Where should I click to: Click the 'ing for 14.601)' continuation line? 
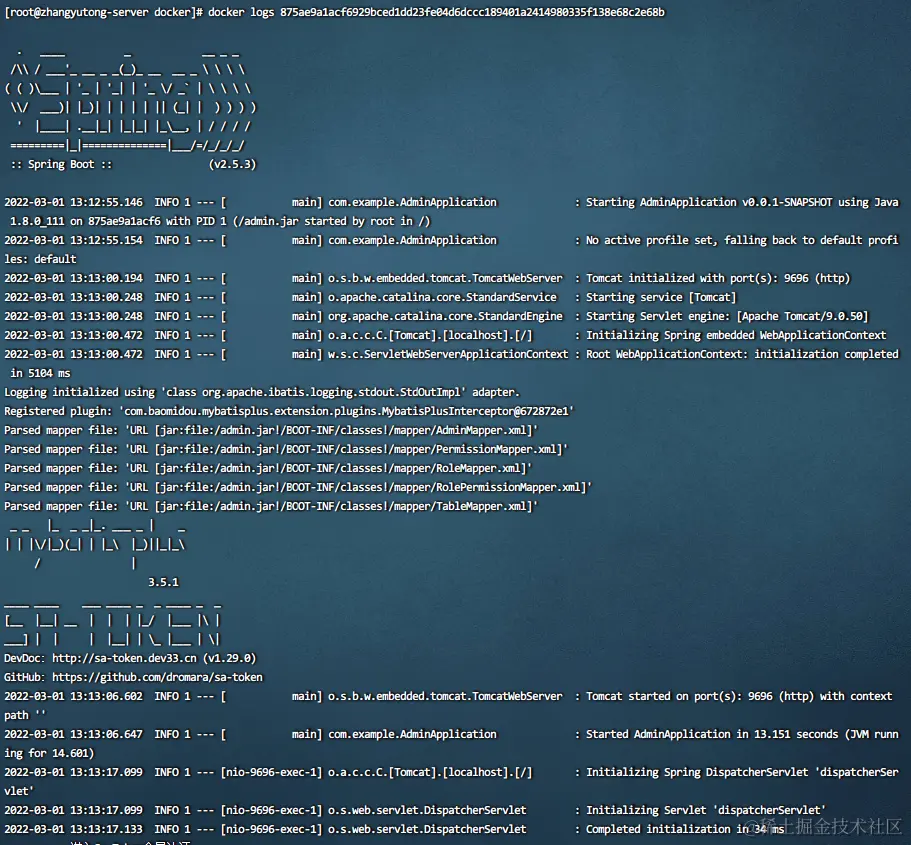pos(49,753)
